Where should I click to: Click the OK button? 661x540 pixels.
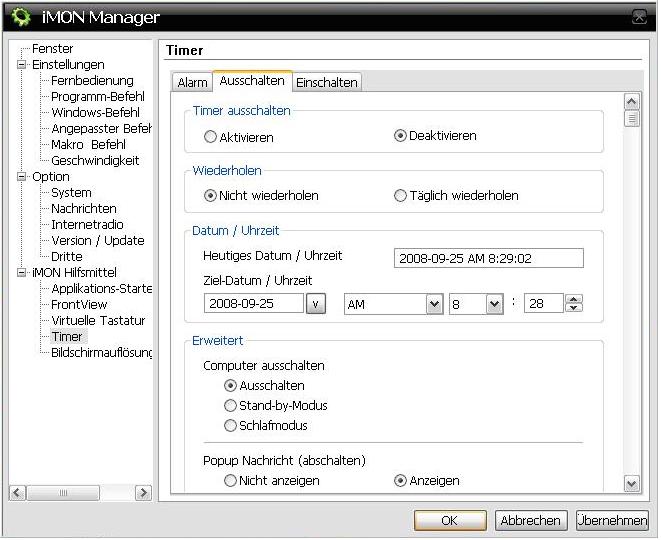(x=450, y=520)
